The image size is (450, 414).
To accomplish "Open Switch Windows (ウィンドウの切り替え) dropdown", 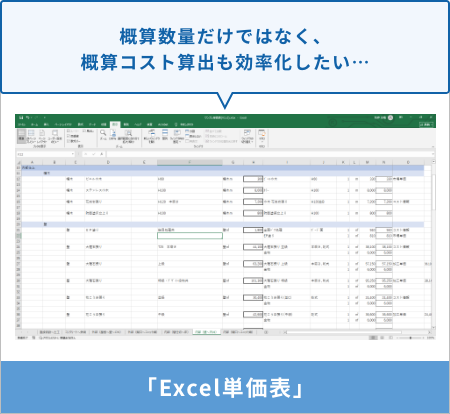I will (247, 136).
